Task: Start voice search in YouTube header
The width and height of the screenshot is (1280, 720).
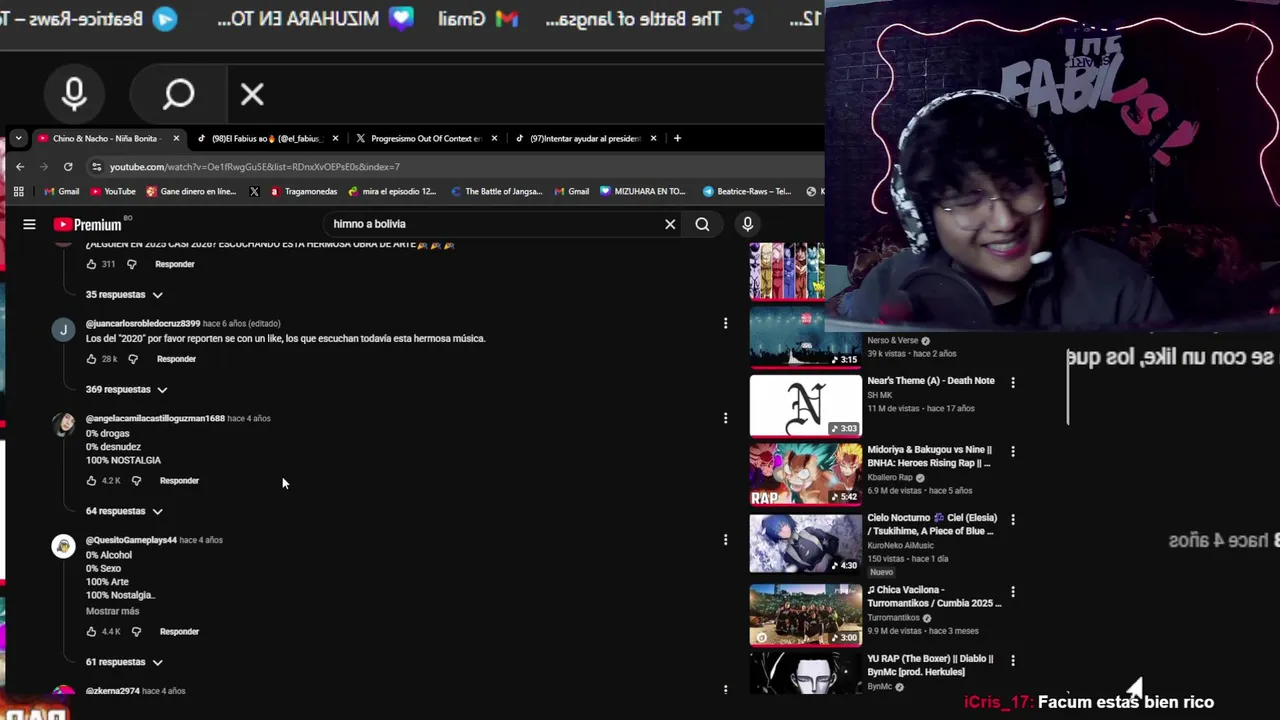Action: (747, 224)
